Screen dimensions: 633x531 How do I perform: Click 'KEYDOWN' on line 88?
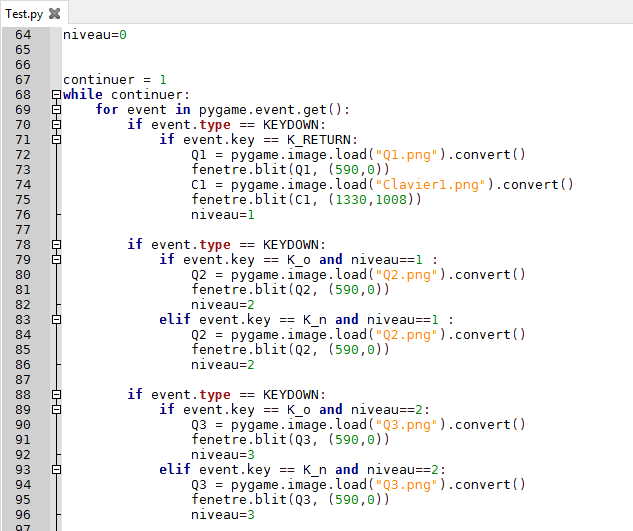[x=291, y=395]
